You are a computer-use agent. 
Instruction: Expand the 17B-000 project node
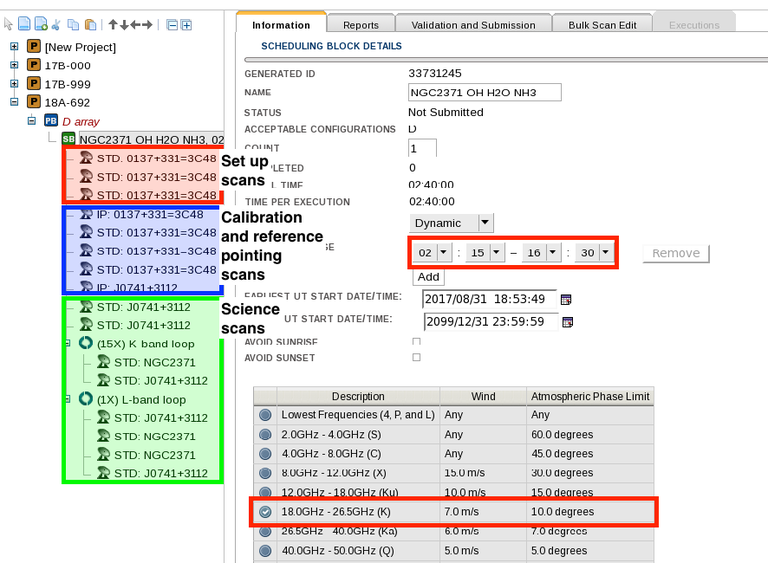pos(14,65)
